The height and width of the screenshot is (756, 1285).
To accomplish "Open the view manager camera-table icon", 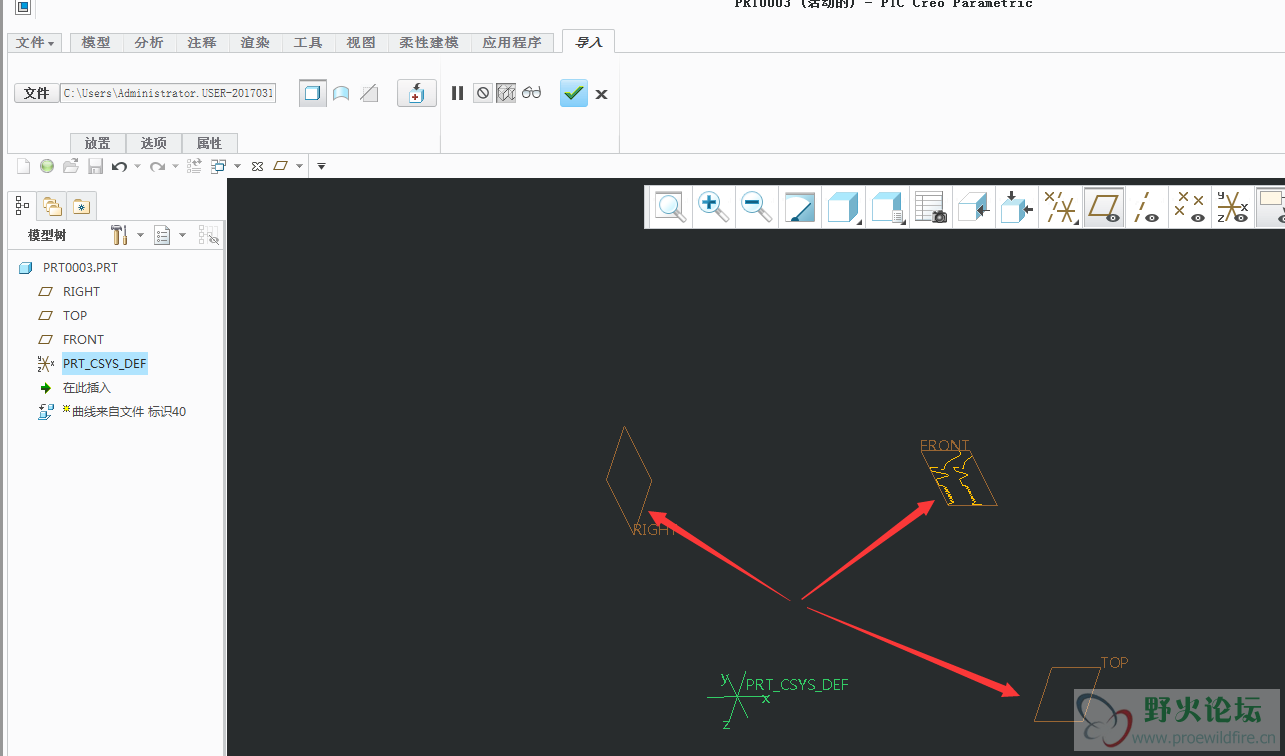I will pyautogui.click(x=931, y=207).
